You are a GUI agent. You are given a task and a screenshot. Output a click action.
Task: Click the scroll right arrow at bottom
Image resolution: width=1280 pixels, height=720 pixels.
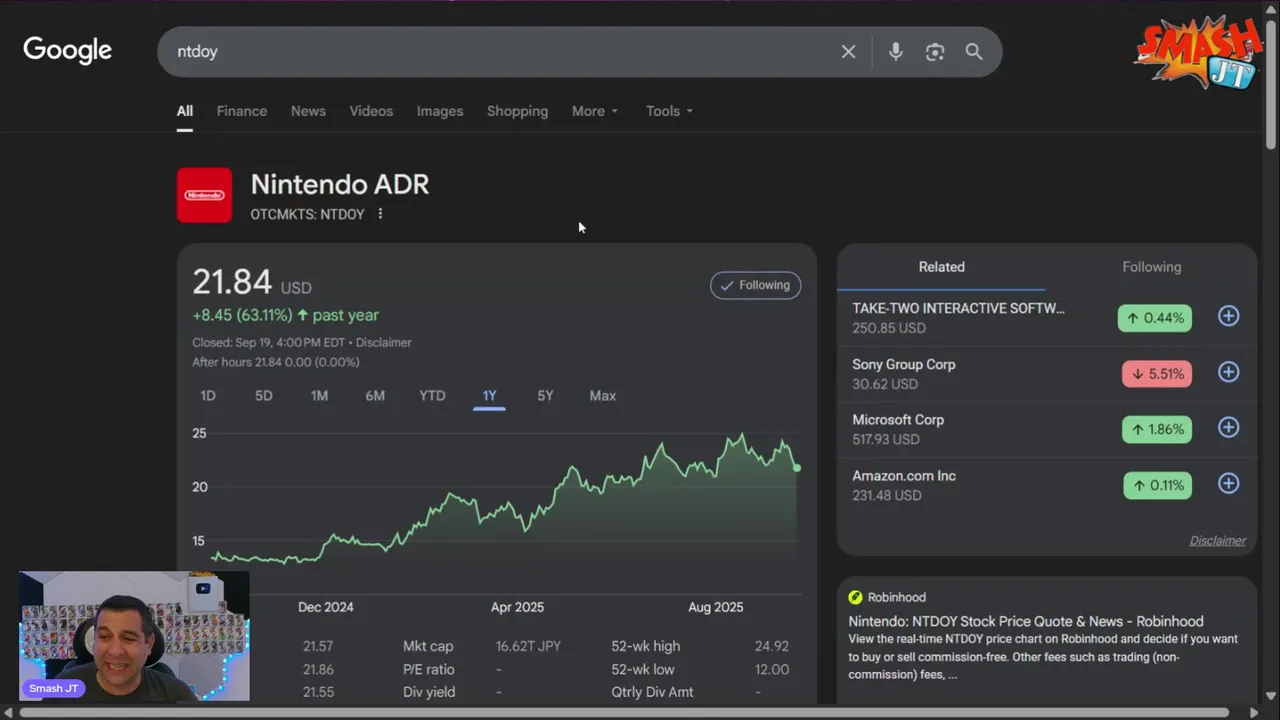point(1254,712)
